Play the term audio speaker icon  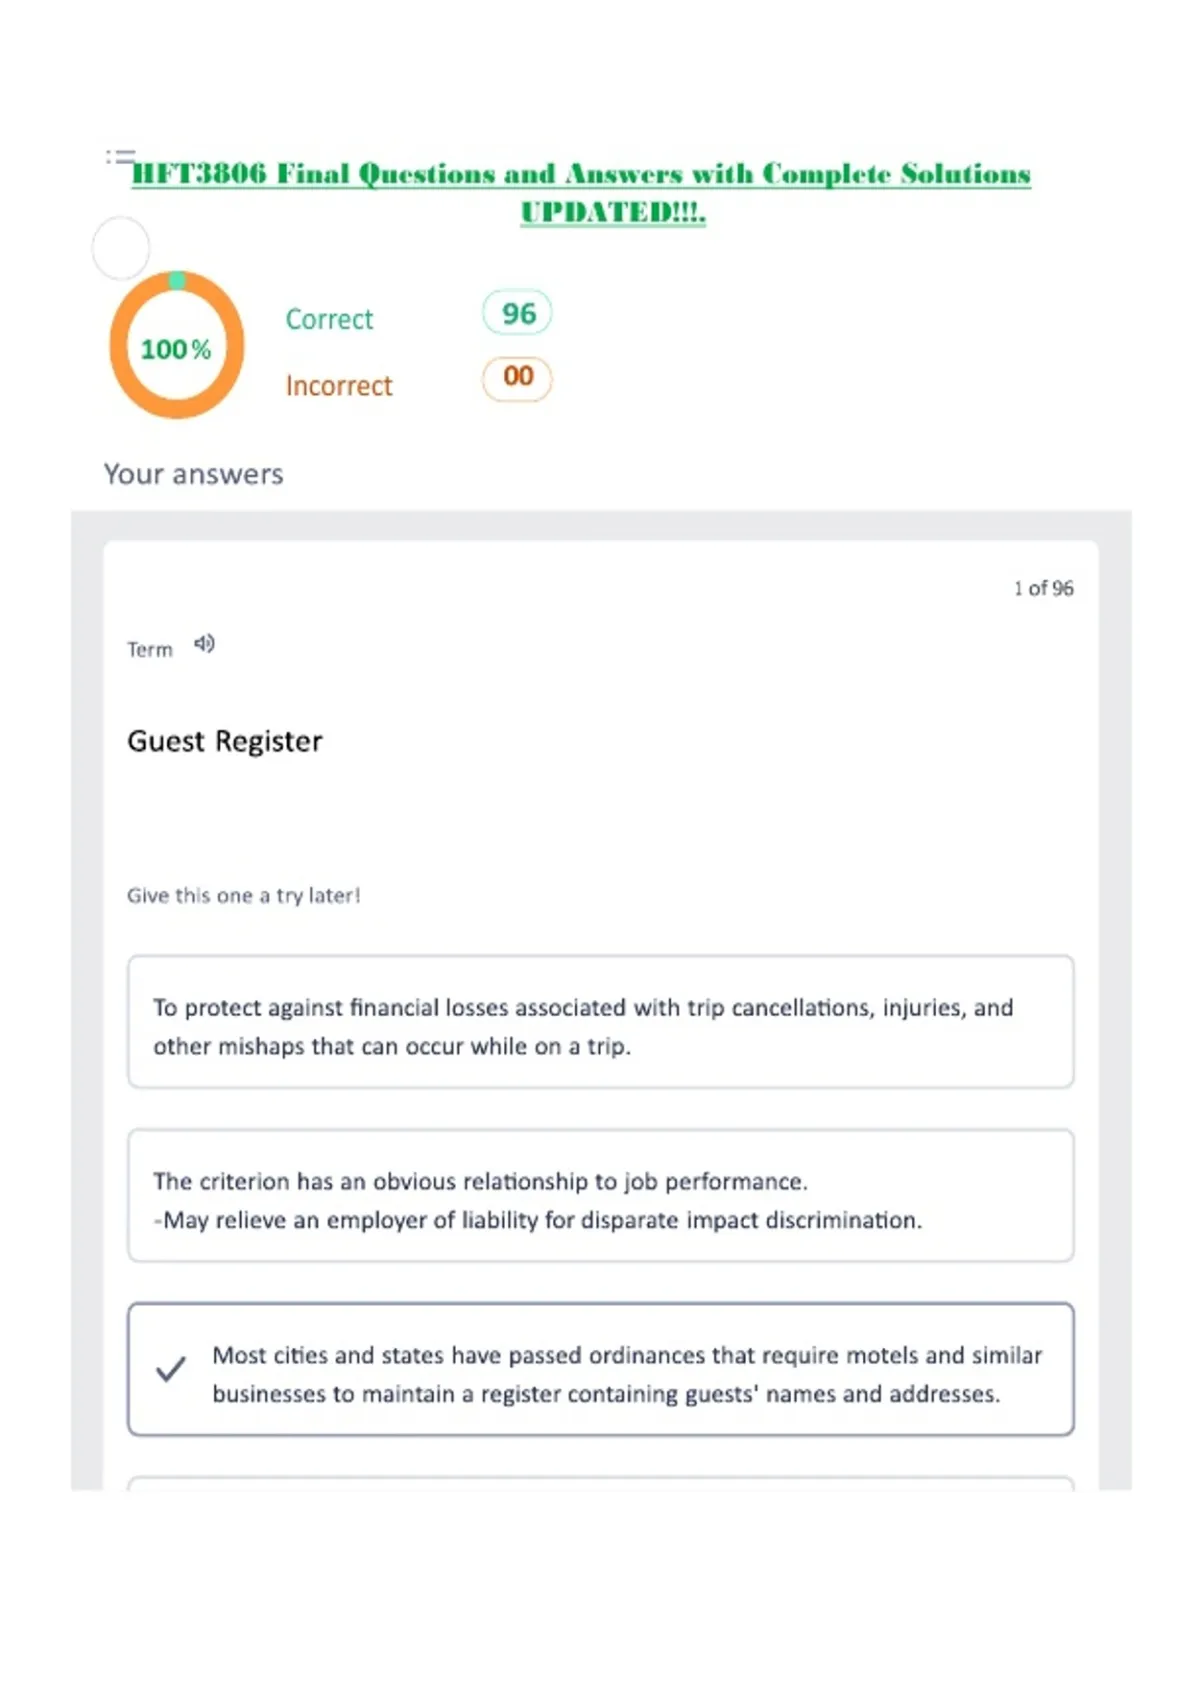click(x=204, y=644)
